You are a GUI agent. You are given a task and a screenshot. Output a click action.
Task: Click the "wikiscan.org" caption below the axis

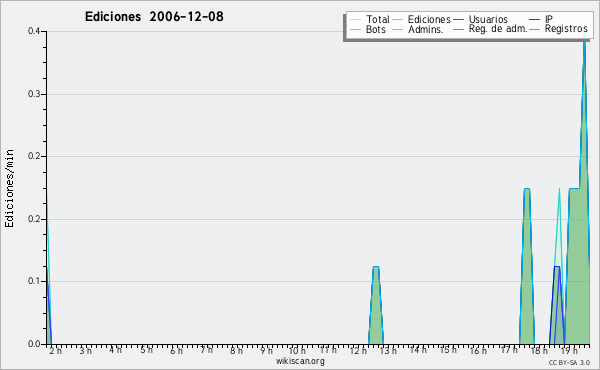(300, 361)
